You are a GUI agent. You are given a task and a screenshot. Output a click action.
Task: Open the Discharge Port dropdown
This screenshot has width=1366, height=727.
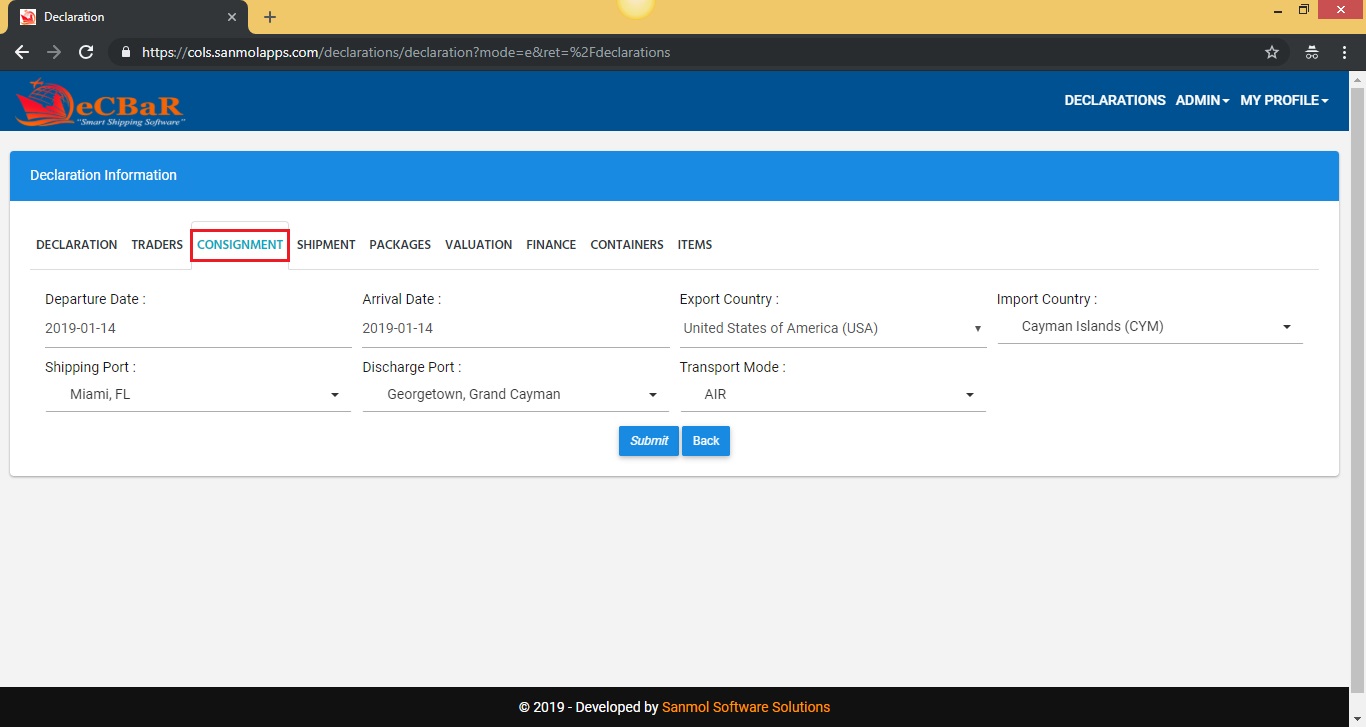click(516, 395)
